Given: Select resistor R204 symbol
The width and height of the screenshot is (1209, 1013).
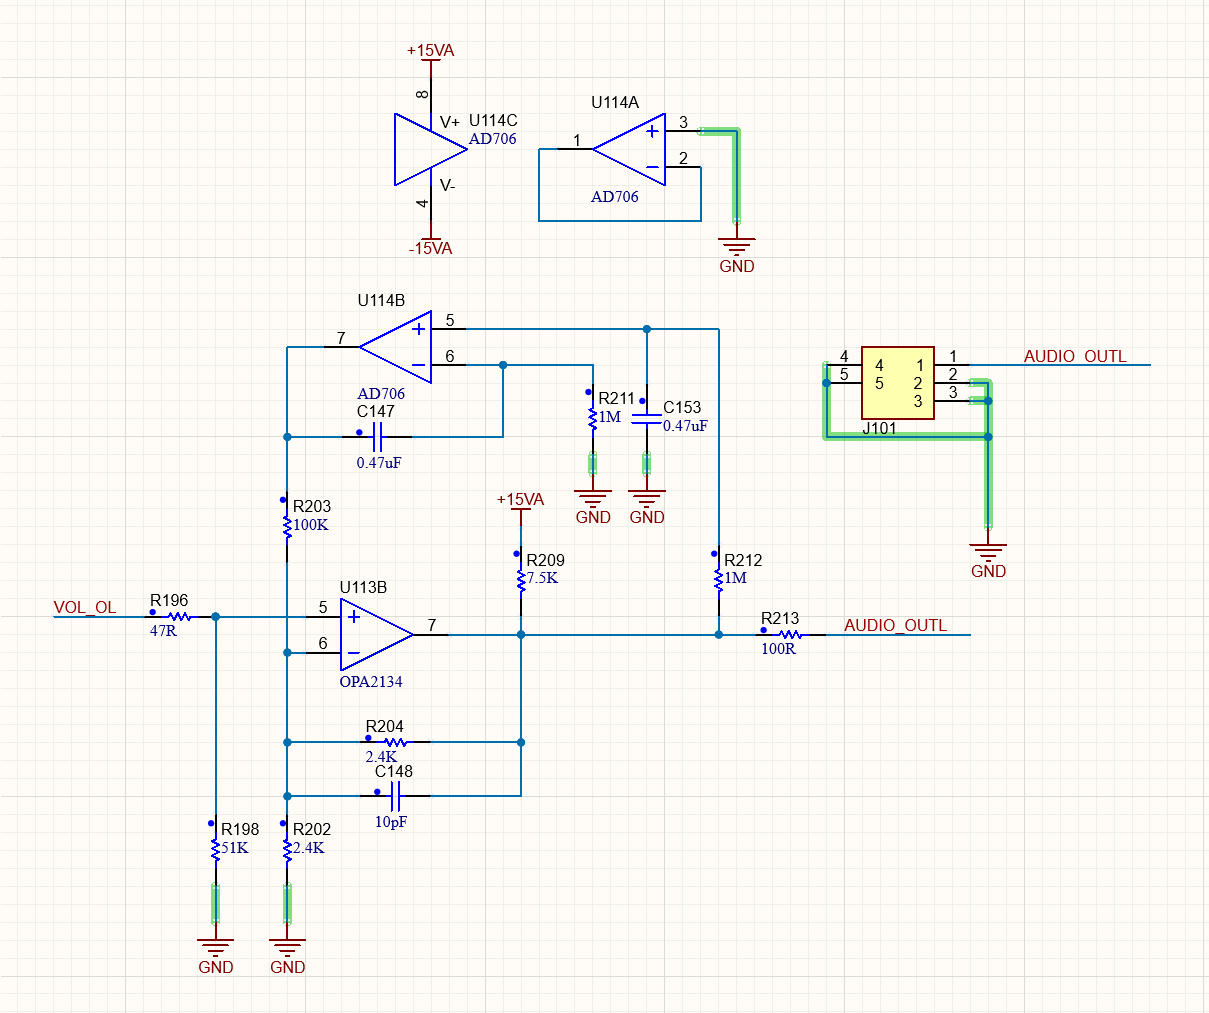Looking at the screenshot, I should click(396, 742).
